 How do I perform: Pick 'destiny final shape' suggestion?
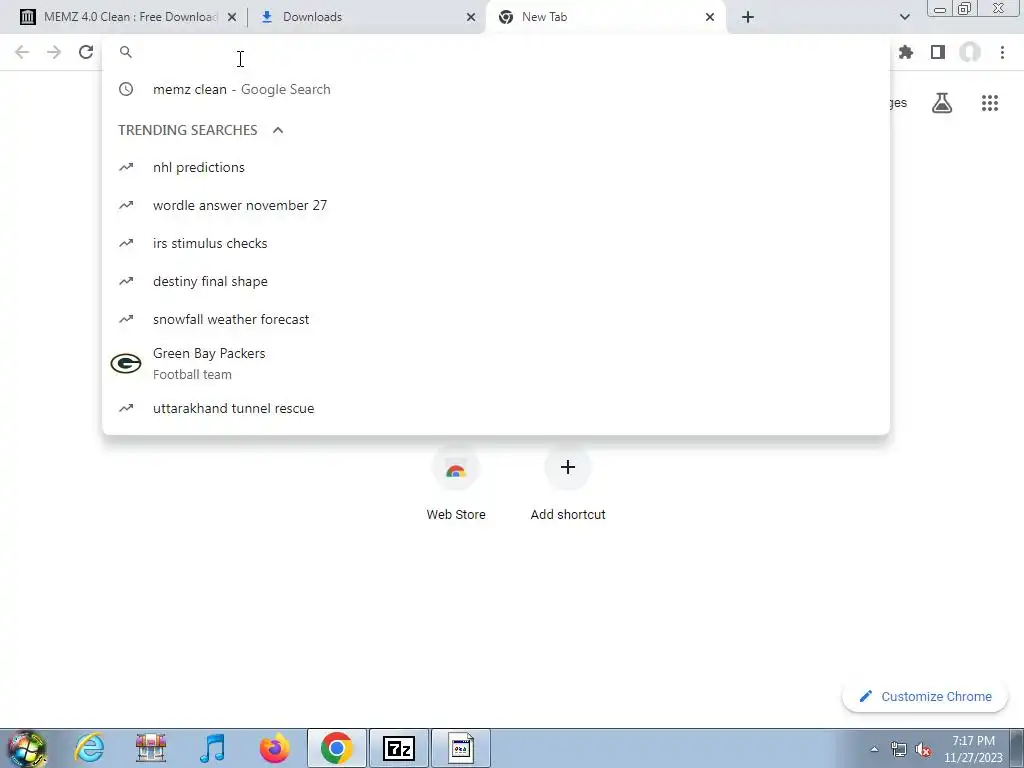(x=496, y=281)
